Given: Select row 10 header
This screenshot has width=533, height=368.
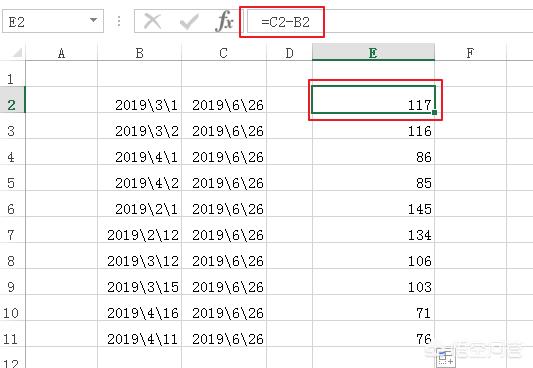Looking at the screenshot, I should point(13,308).
